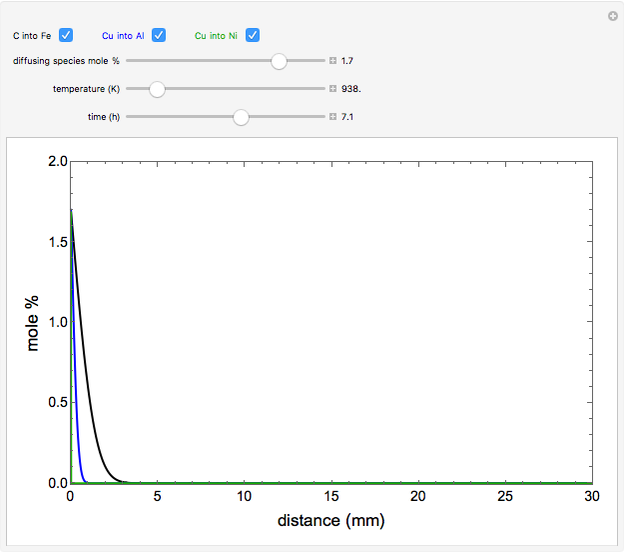Click the 7.1 time value readout

coord(347,117)
